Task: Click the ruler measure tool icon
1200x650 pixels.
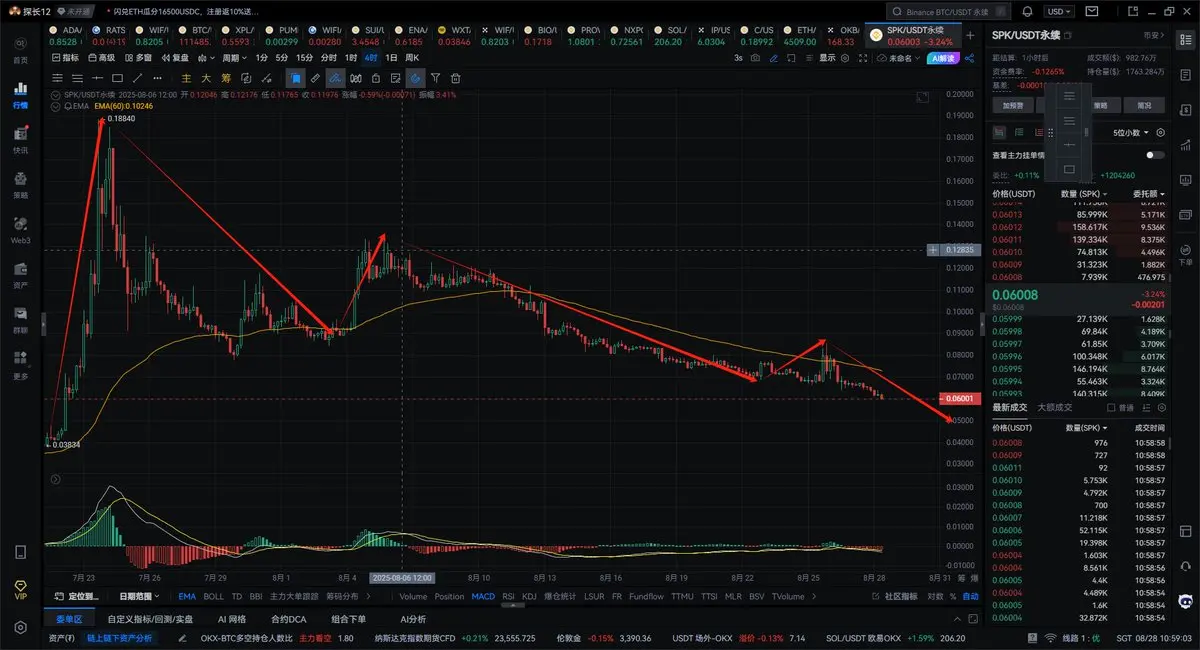Action: [x=314, y=78]
